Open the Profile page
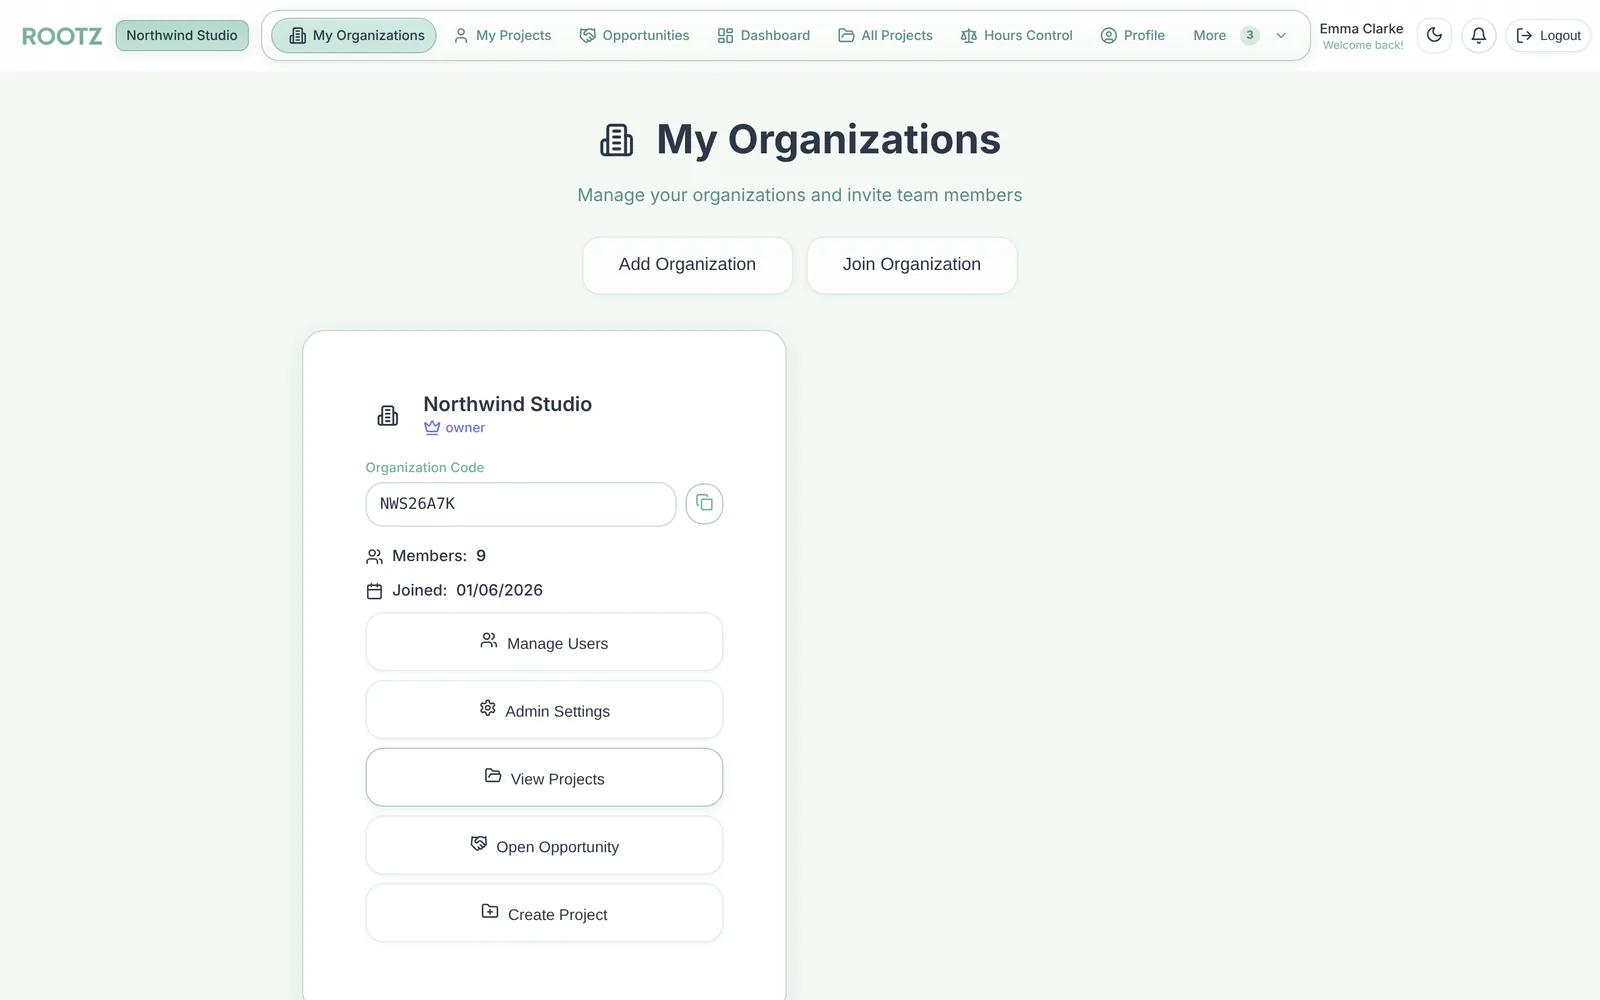The height and width of the screenshot is (1000, 1600). click(x=1132, y=35)
